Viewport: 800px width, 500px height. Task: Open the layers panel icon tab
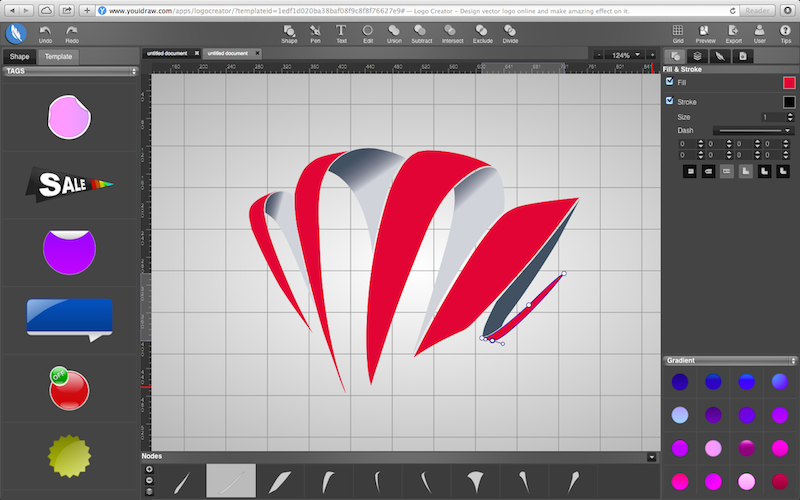[697, 56]
